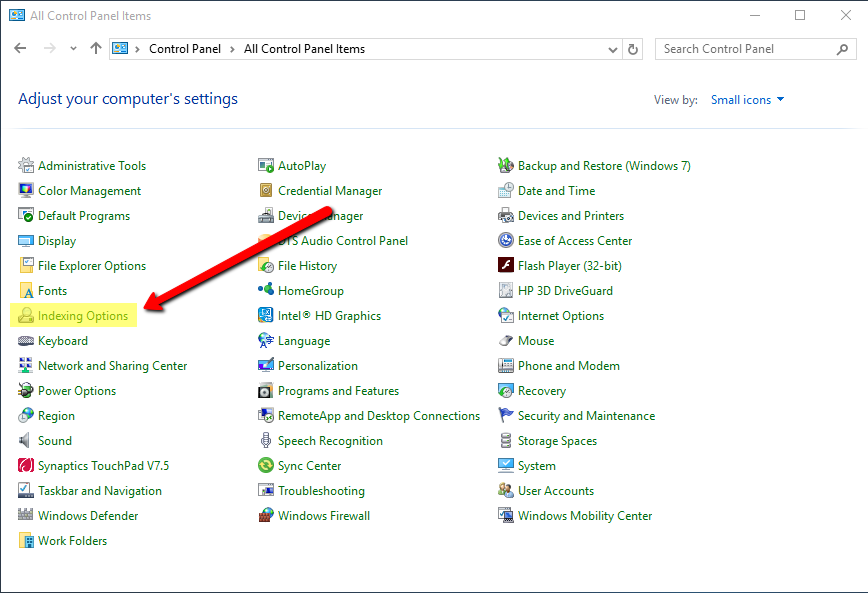Expand the address bar history dropdown
The image size is (868, 593).
point(612,49)
